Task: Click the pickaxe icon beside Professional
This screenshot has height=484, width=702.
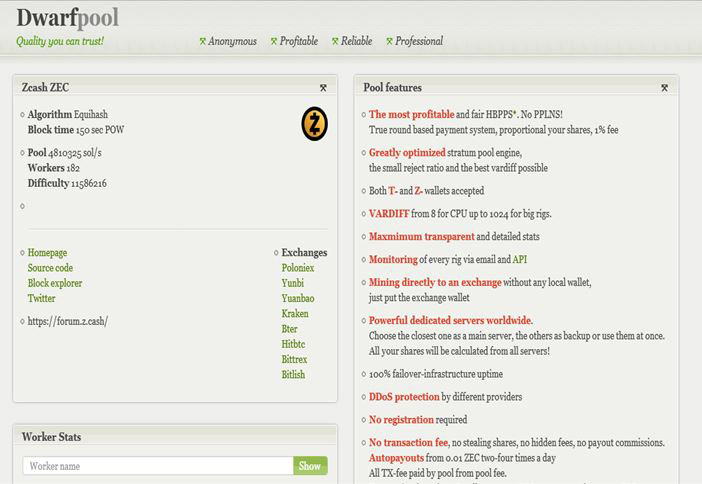Action: tap(389, 42)
